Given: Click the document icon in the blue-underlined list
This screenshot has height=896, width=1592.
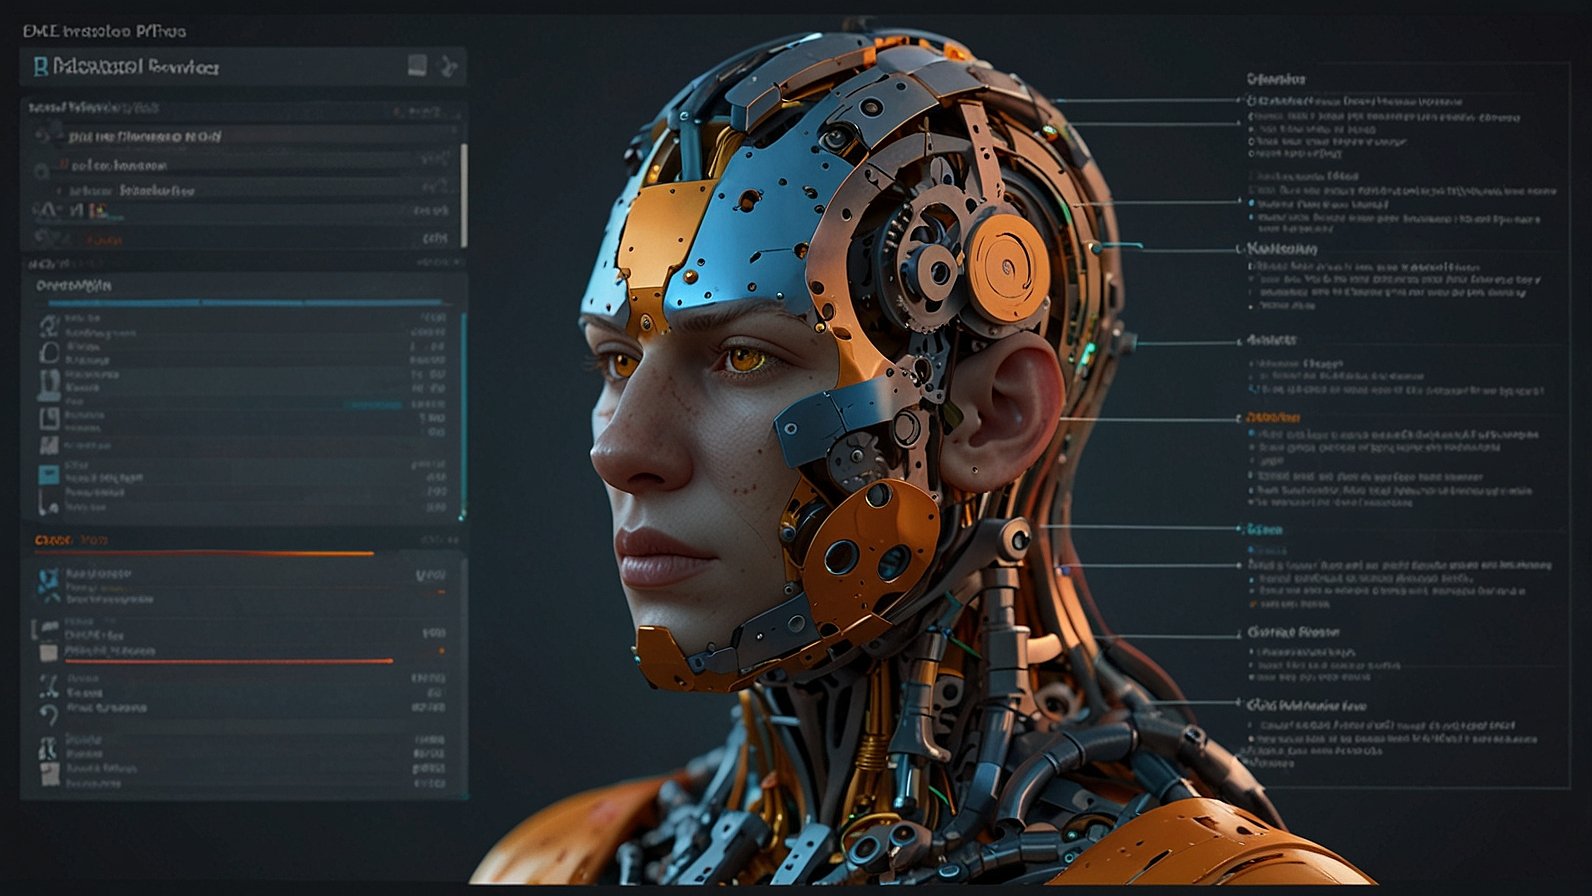Looking at the screenshot, I should [x=48, y=417].
